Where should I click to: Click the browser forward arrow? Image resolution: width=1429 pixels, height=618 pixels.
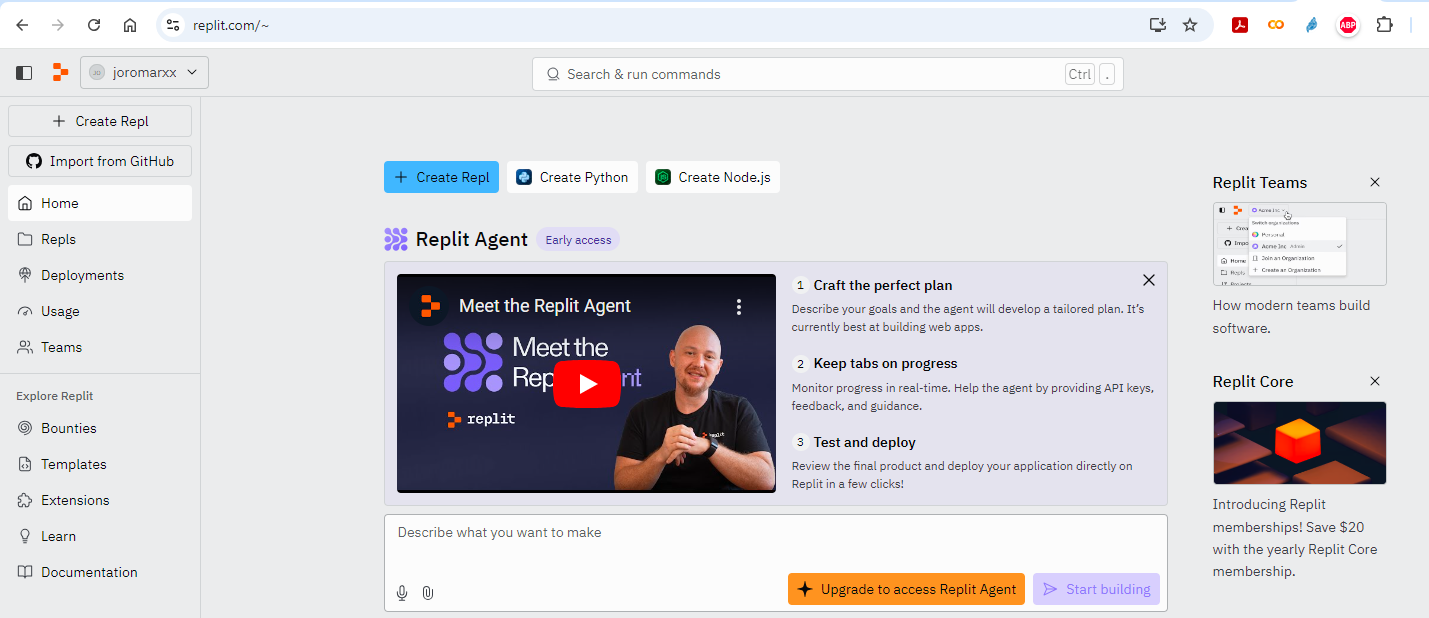click(58, 25)
